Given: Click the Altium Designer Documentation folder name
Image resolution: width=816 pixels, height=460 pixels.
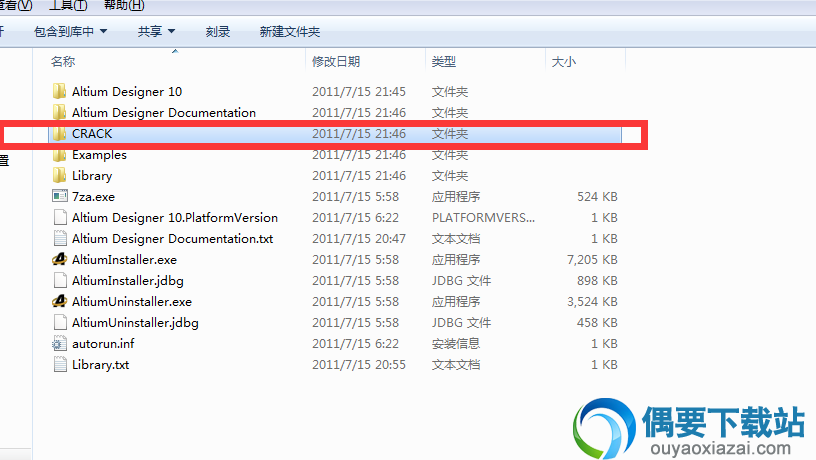Looking at the screenshot, I should [x=164, y=112].
